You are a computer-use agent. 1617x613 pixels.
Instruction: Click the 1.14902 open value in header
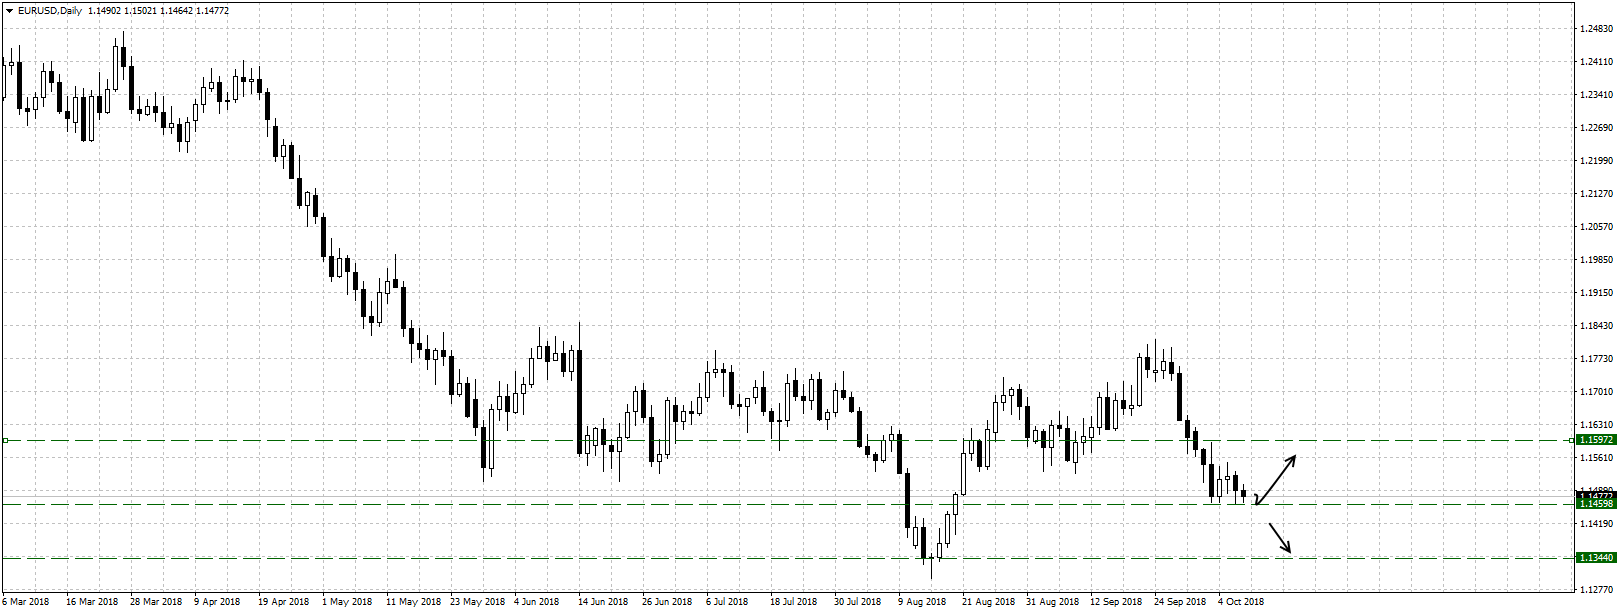[105, 11]
